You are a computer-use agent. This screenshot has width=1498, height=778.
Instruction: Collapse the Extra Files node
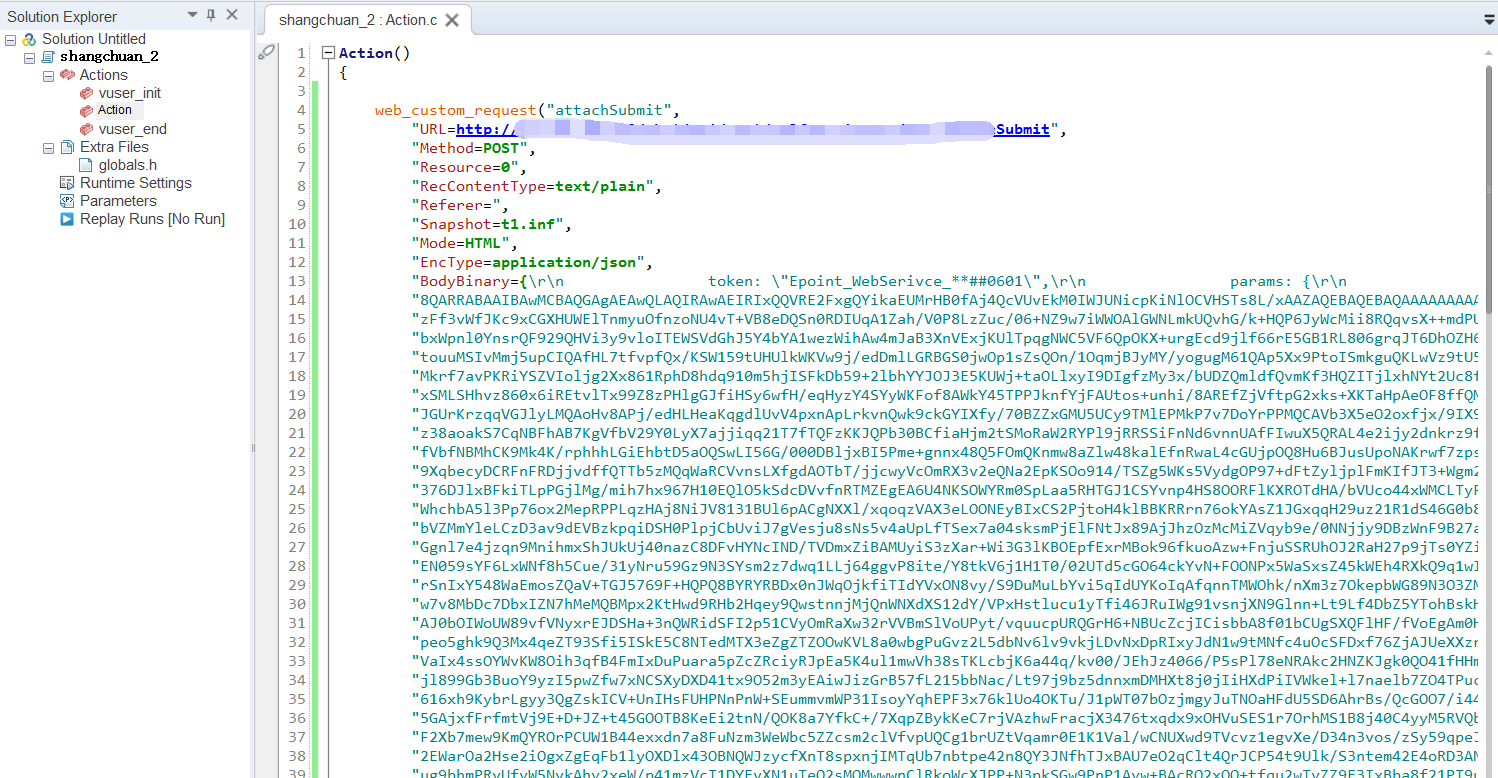click(x=48, y=148)
